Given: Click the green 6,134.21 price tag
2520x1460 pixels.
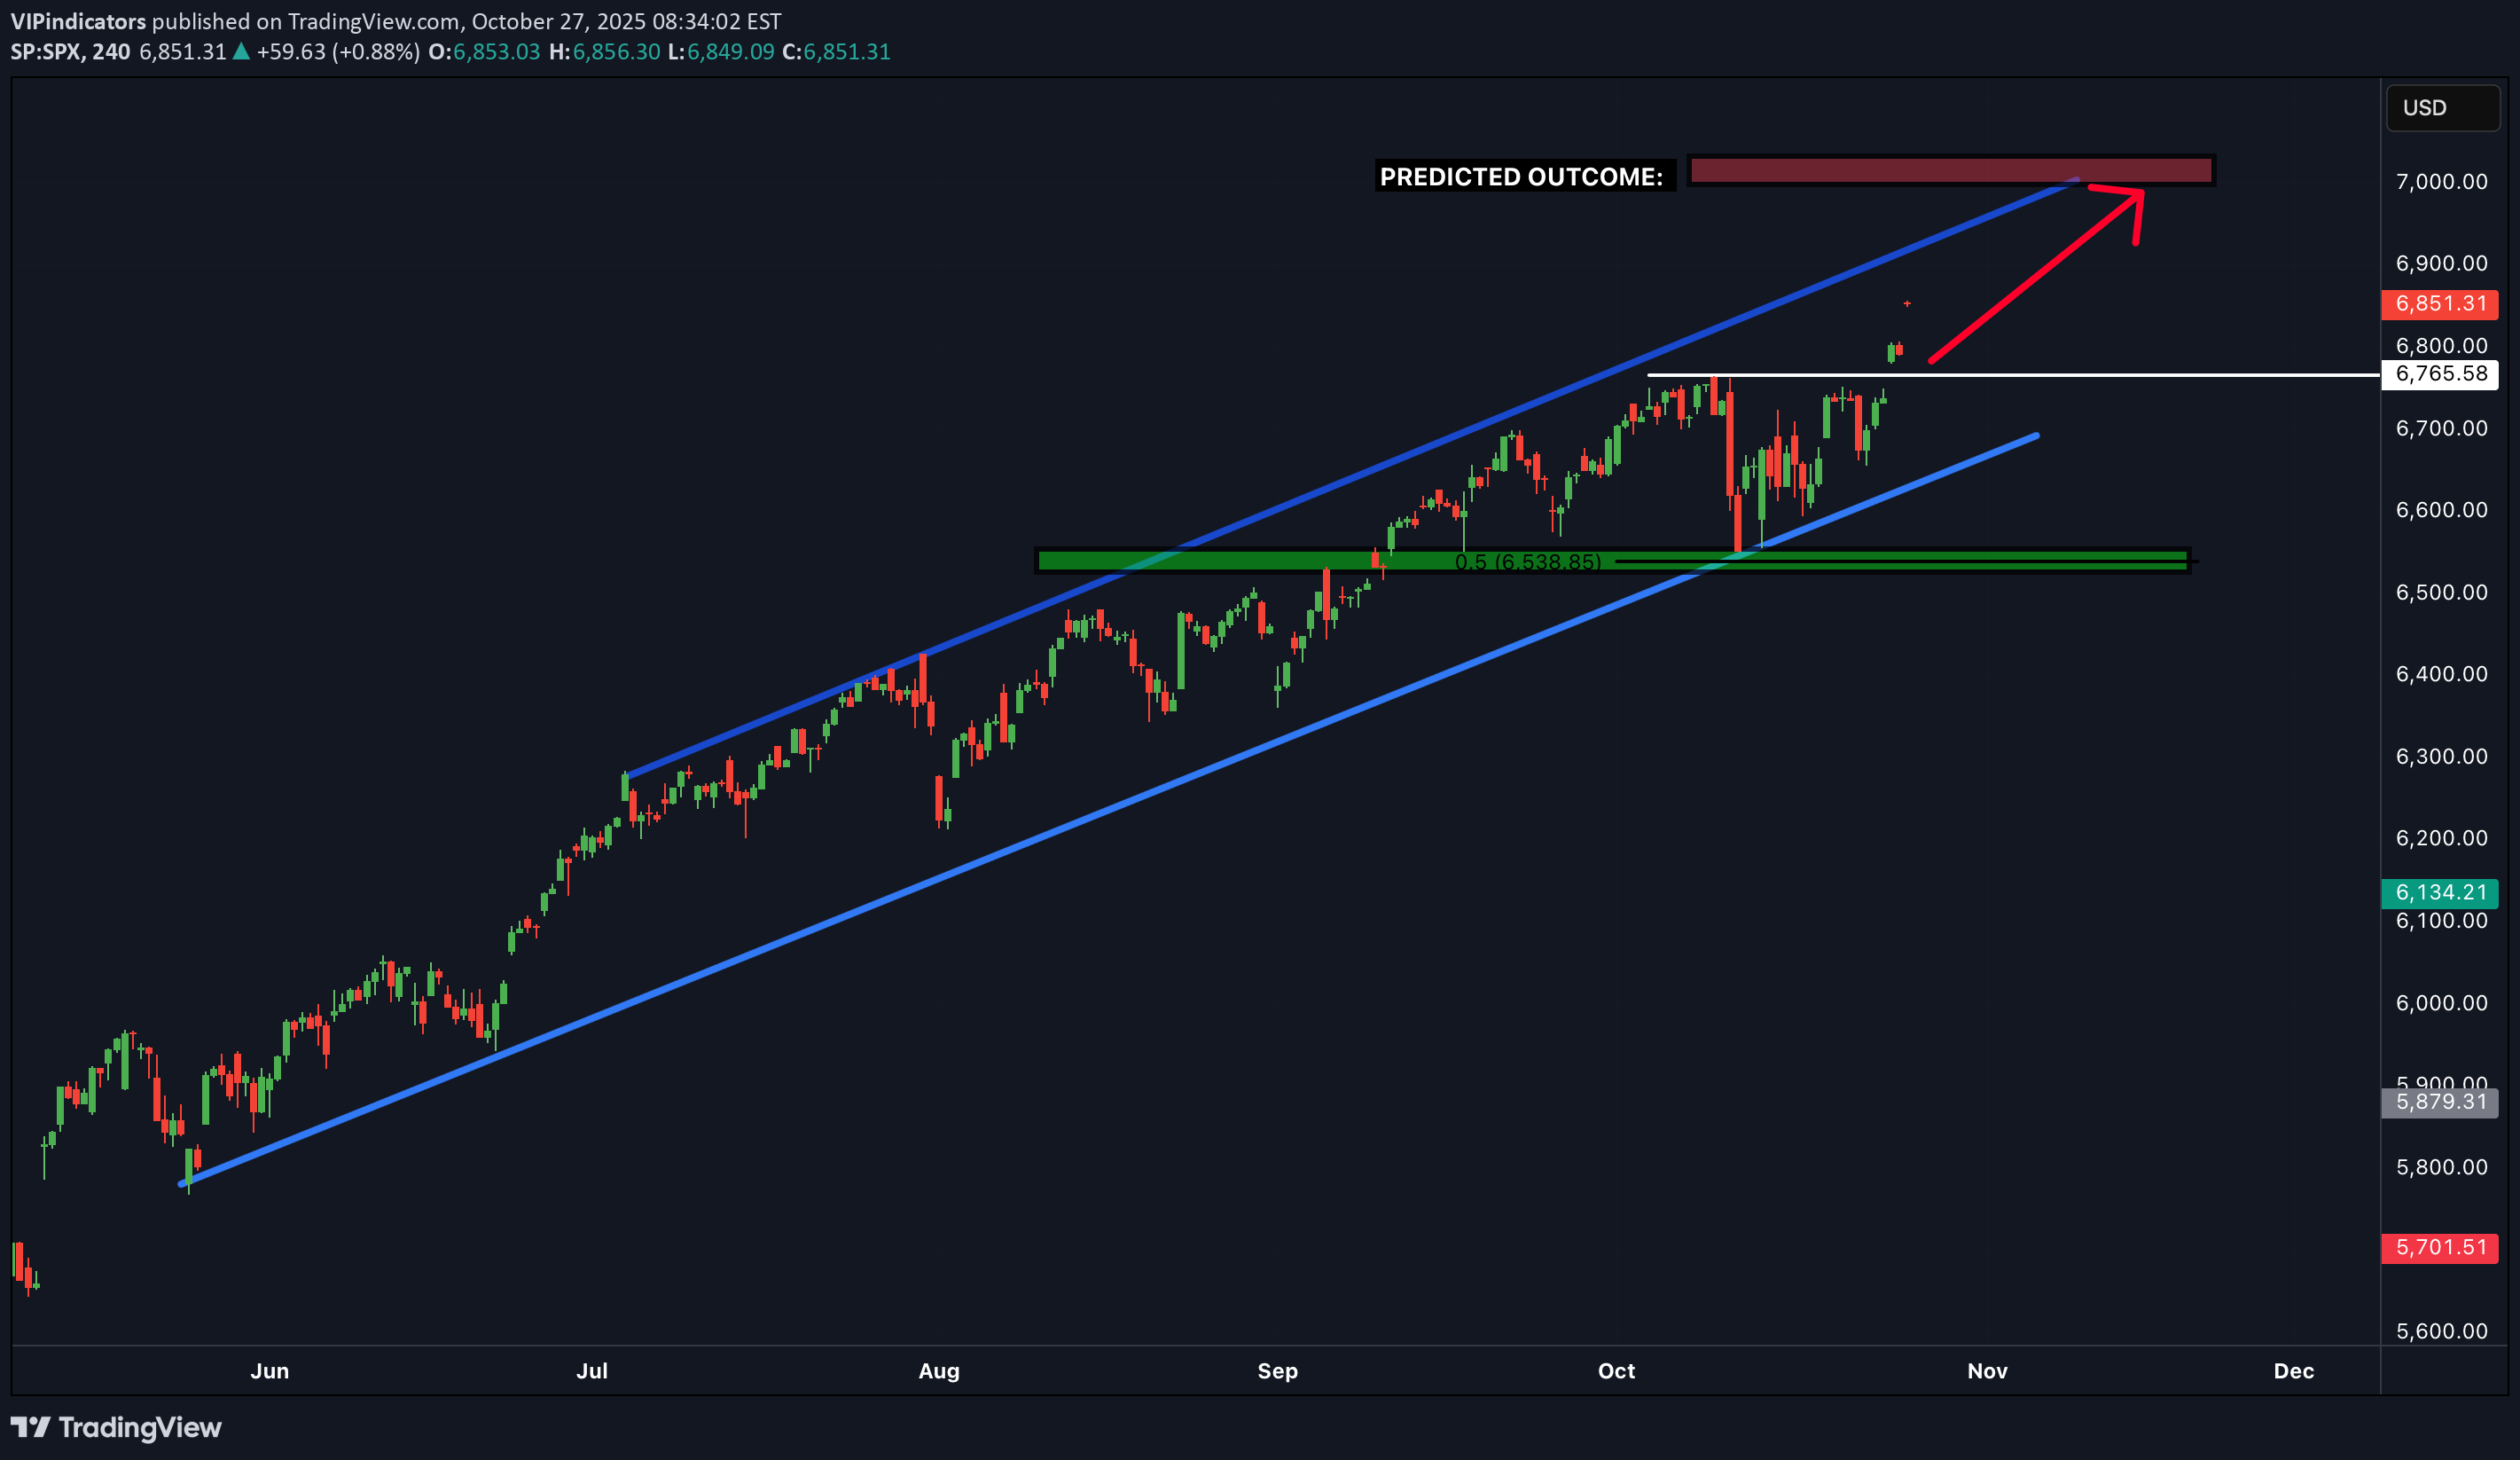Looking at the screenshot, I should [2440, 892].
